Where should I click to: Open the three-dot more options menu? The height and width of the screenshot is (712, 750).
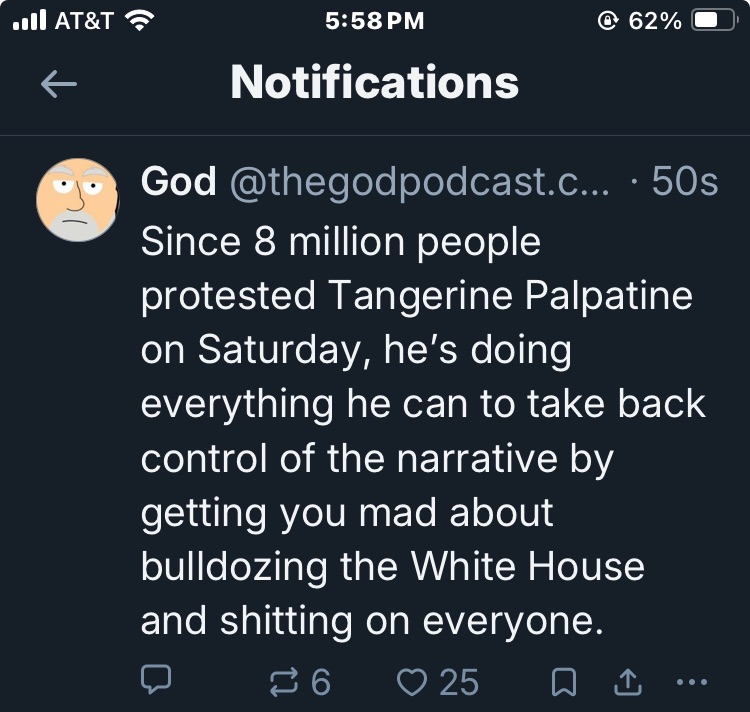pos(691,682)
